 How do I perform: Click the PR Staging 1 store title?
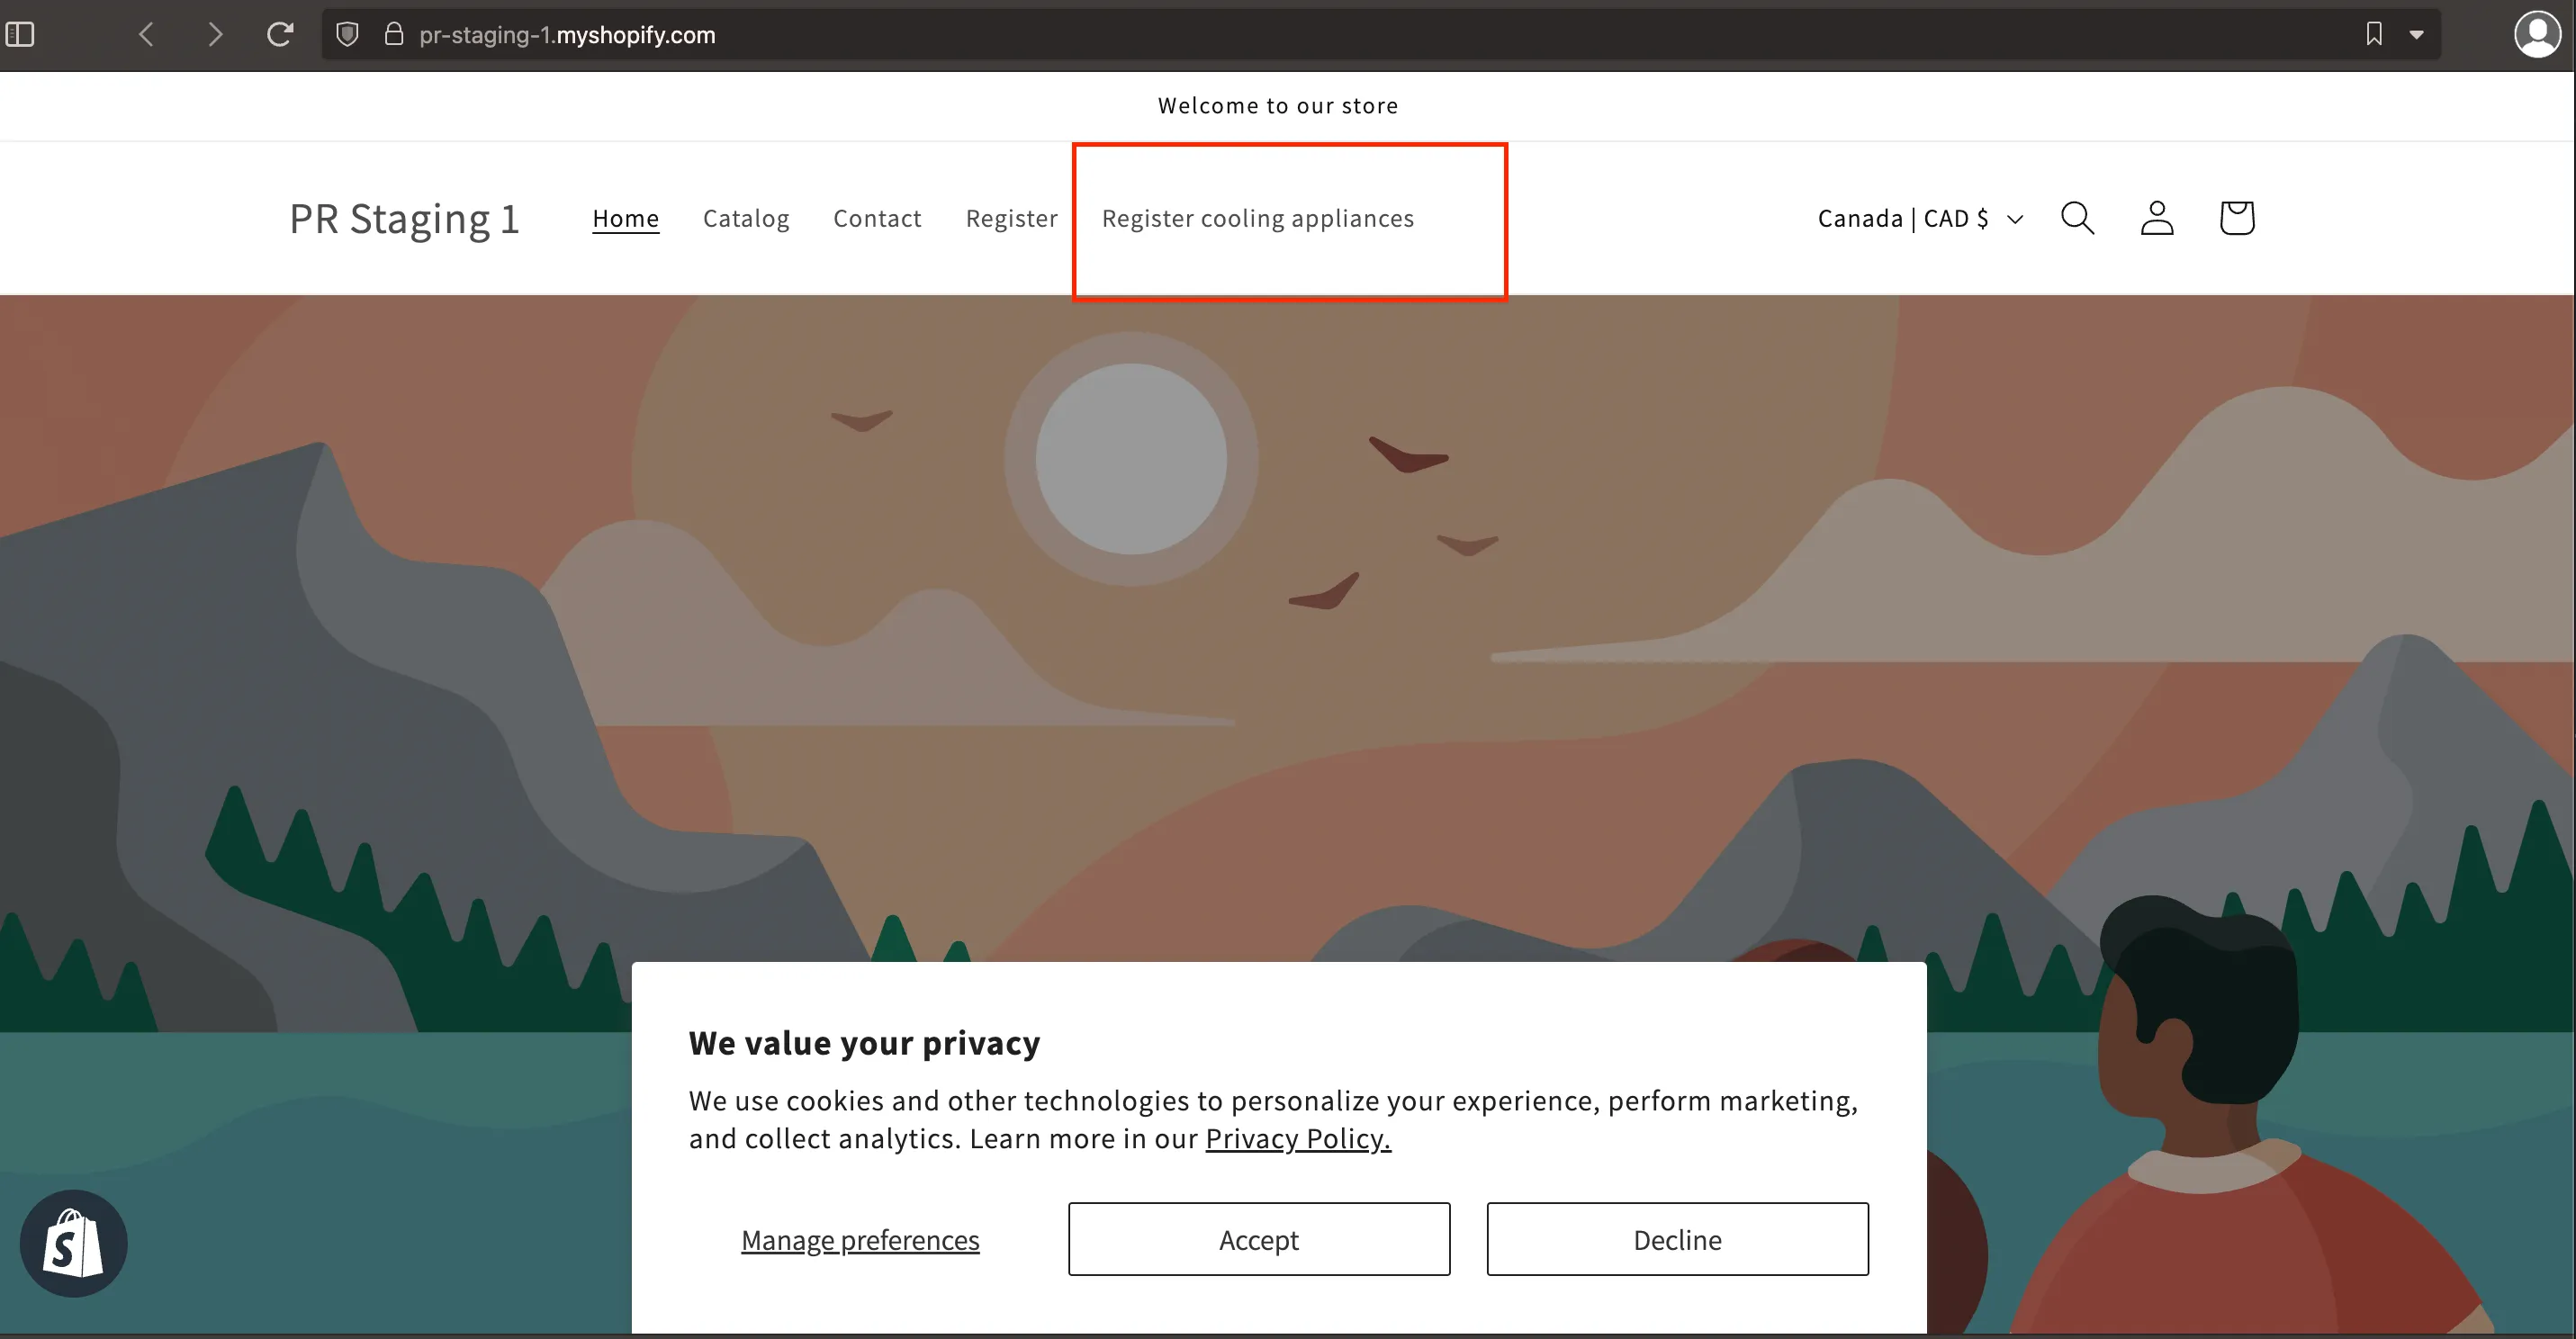click(x=404, y=219)
